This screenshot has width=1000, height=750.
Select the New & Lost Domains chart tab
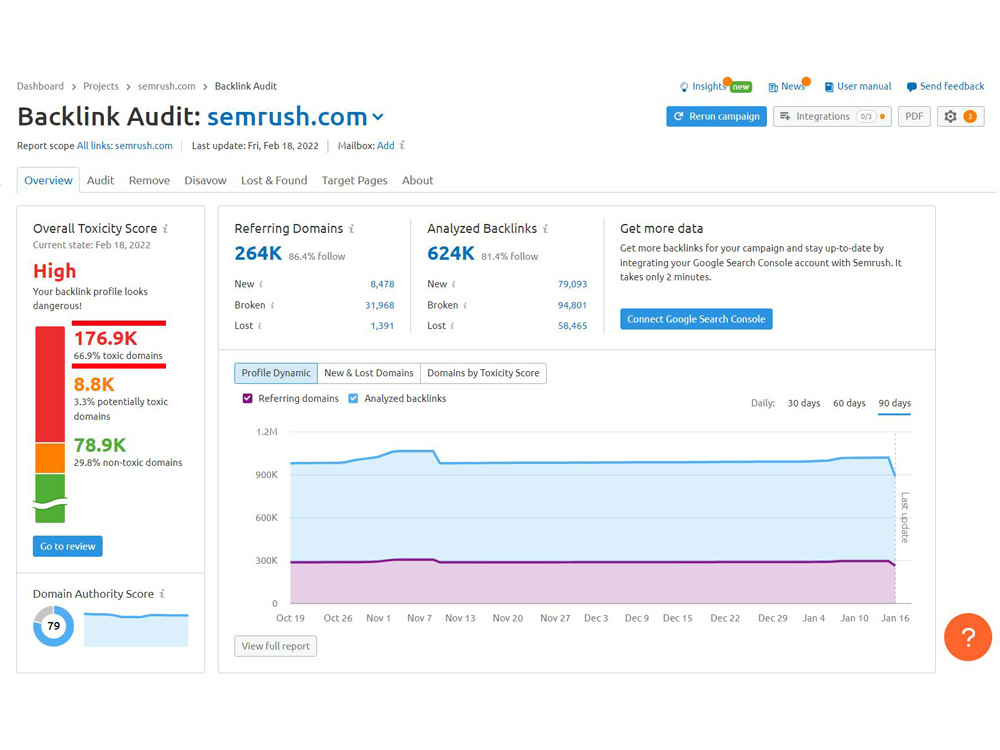[369, 373]
